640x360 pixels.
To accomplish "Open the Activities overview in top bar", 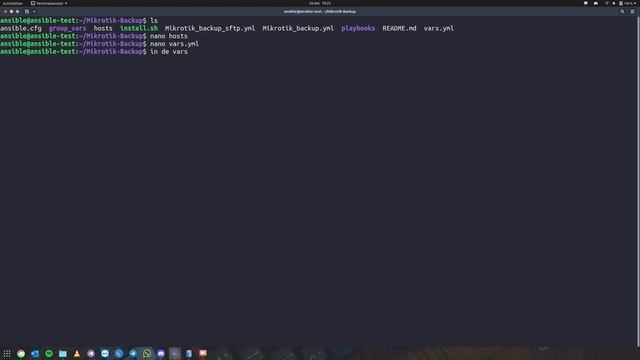I will tap(13, 3).
